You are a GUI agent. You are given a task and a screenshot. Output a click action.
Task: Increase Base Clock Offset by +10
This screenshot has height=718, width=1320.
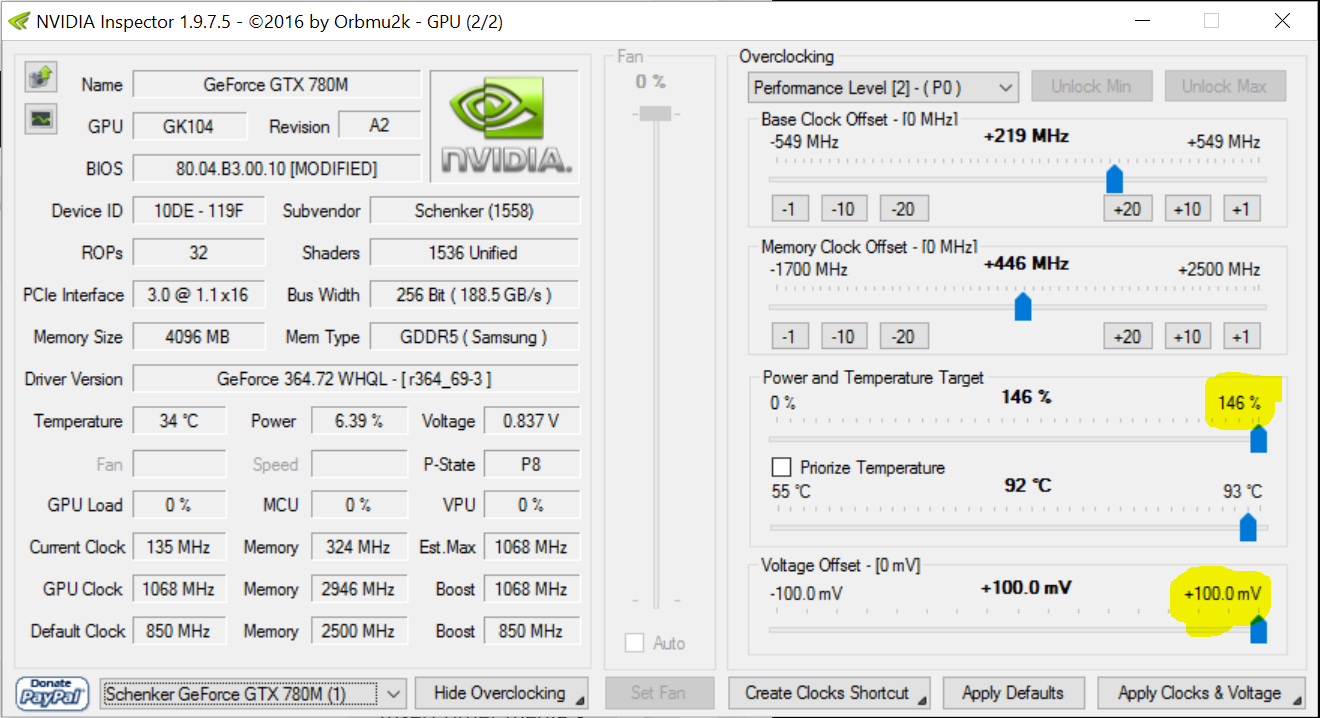point(1187,208)
